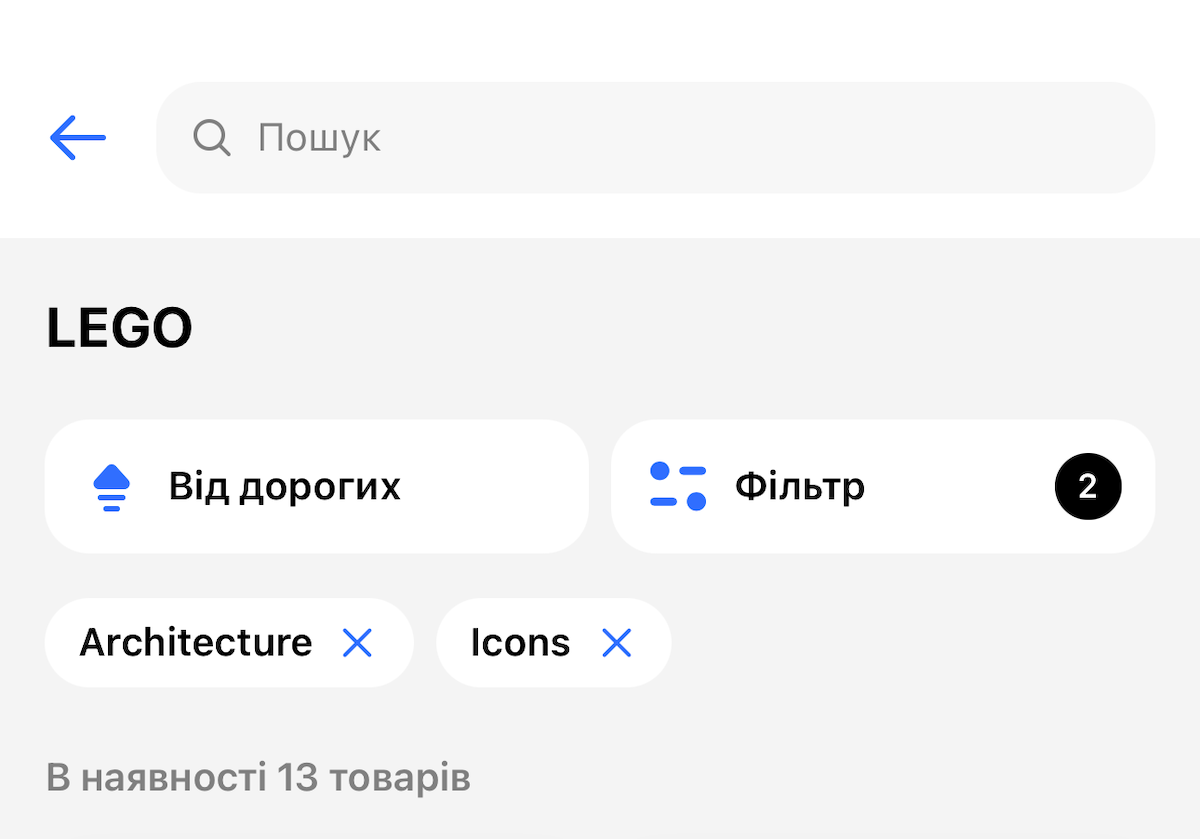Click the LEGO category heading
1200x839 pixels.
pos(119,329)
